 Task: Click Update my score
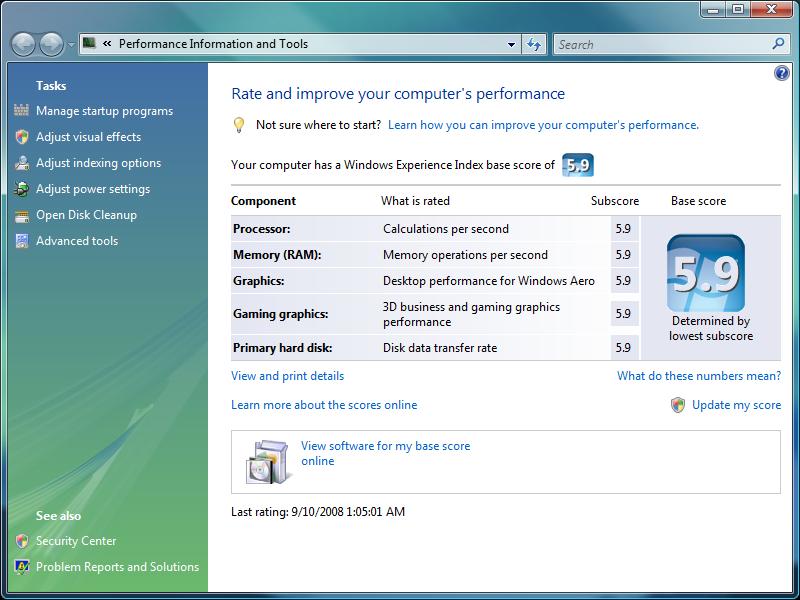(x=736, y=405)
